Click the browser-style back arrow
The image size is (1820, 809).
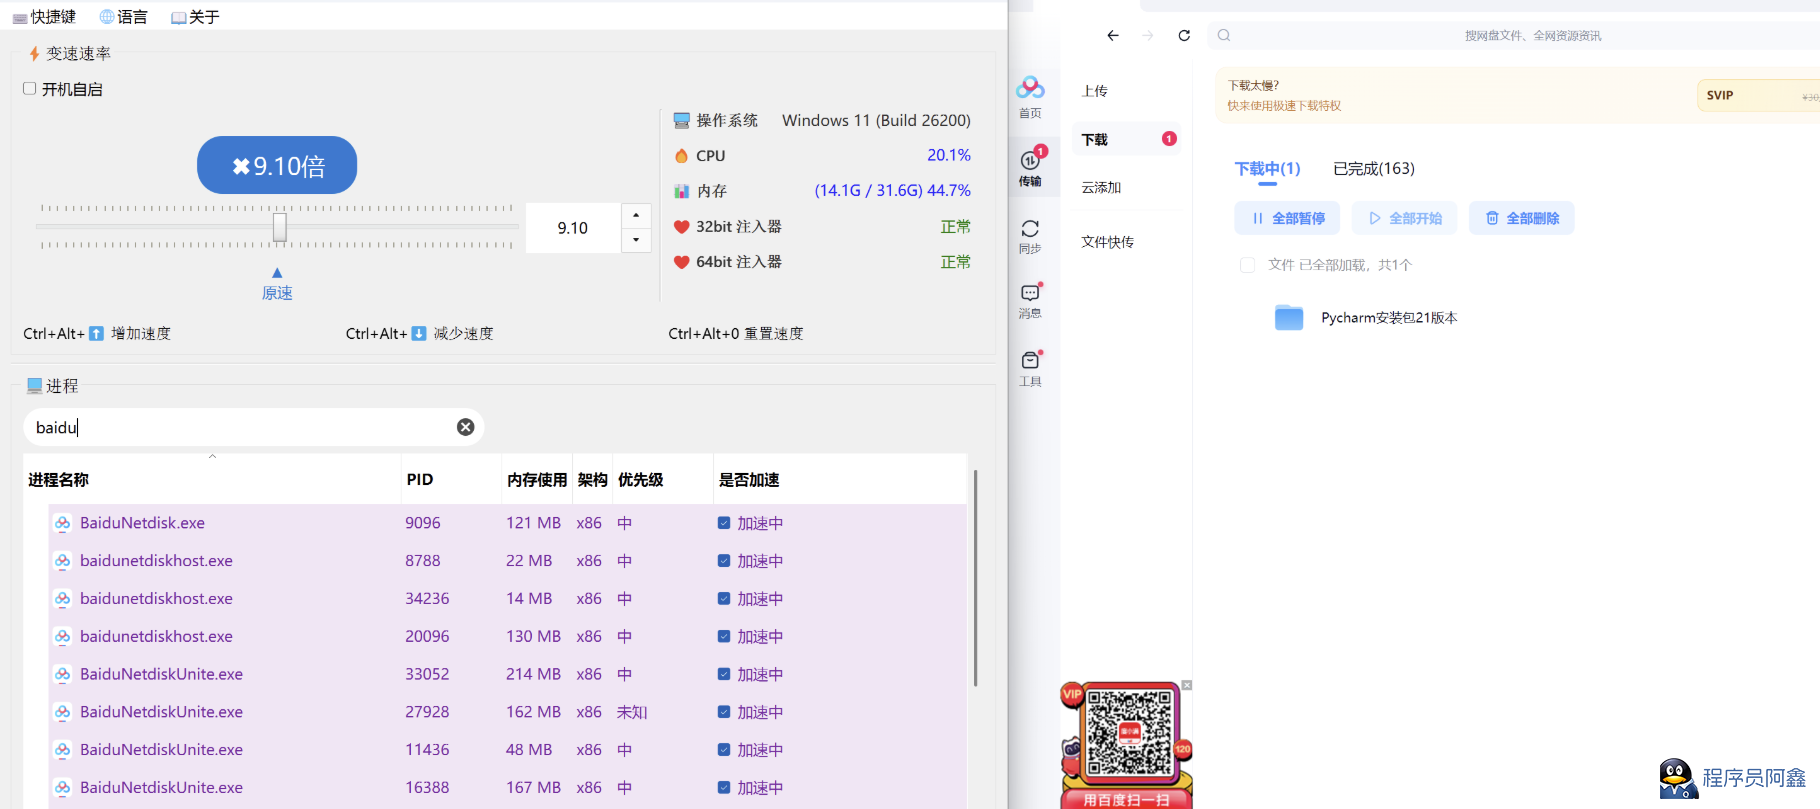tap(1112, 35)
